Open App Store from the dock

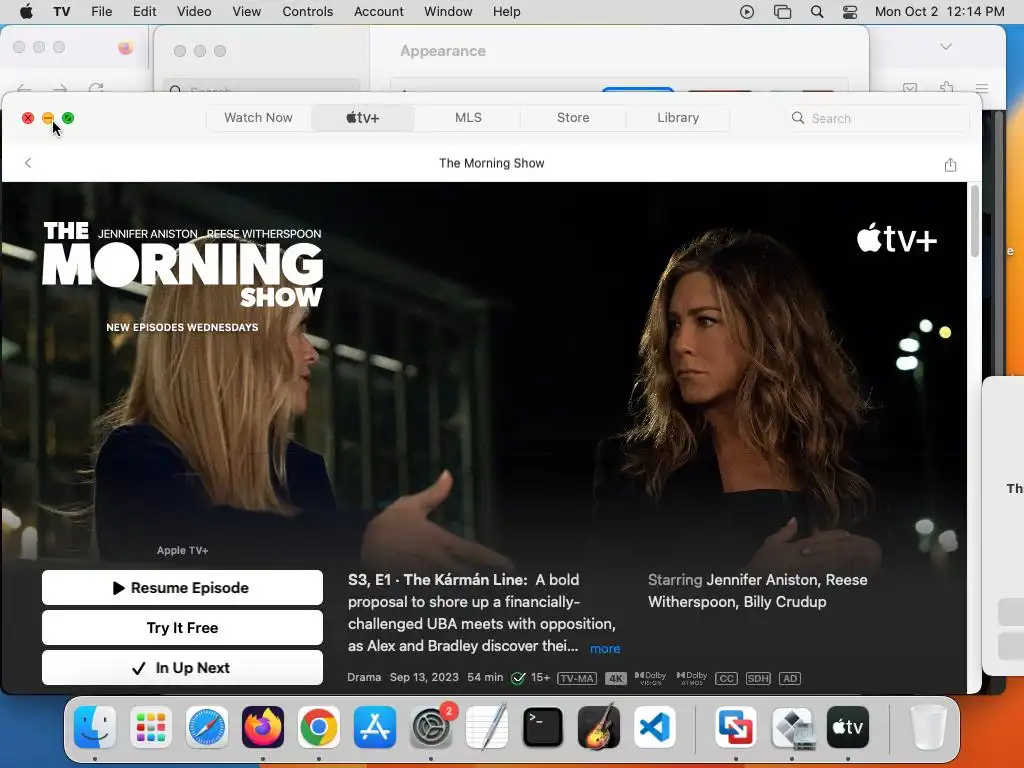click(x=375, y=726)
